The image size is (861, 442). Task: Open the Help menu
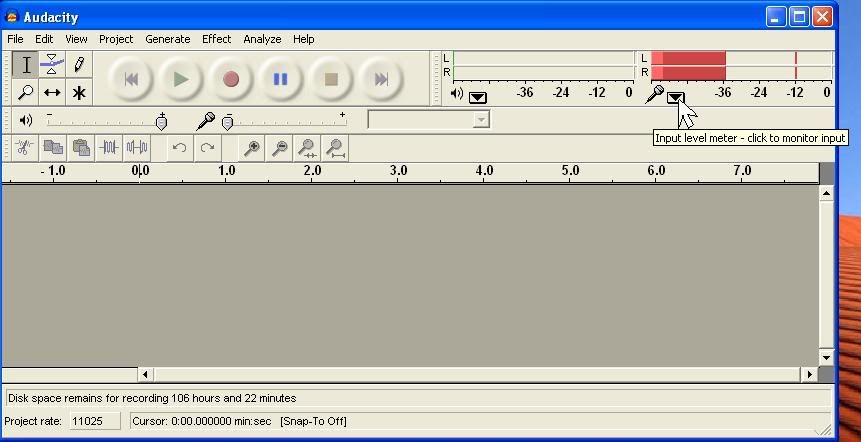pyautogui.click(x=303, y=39)
